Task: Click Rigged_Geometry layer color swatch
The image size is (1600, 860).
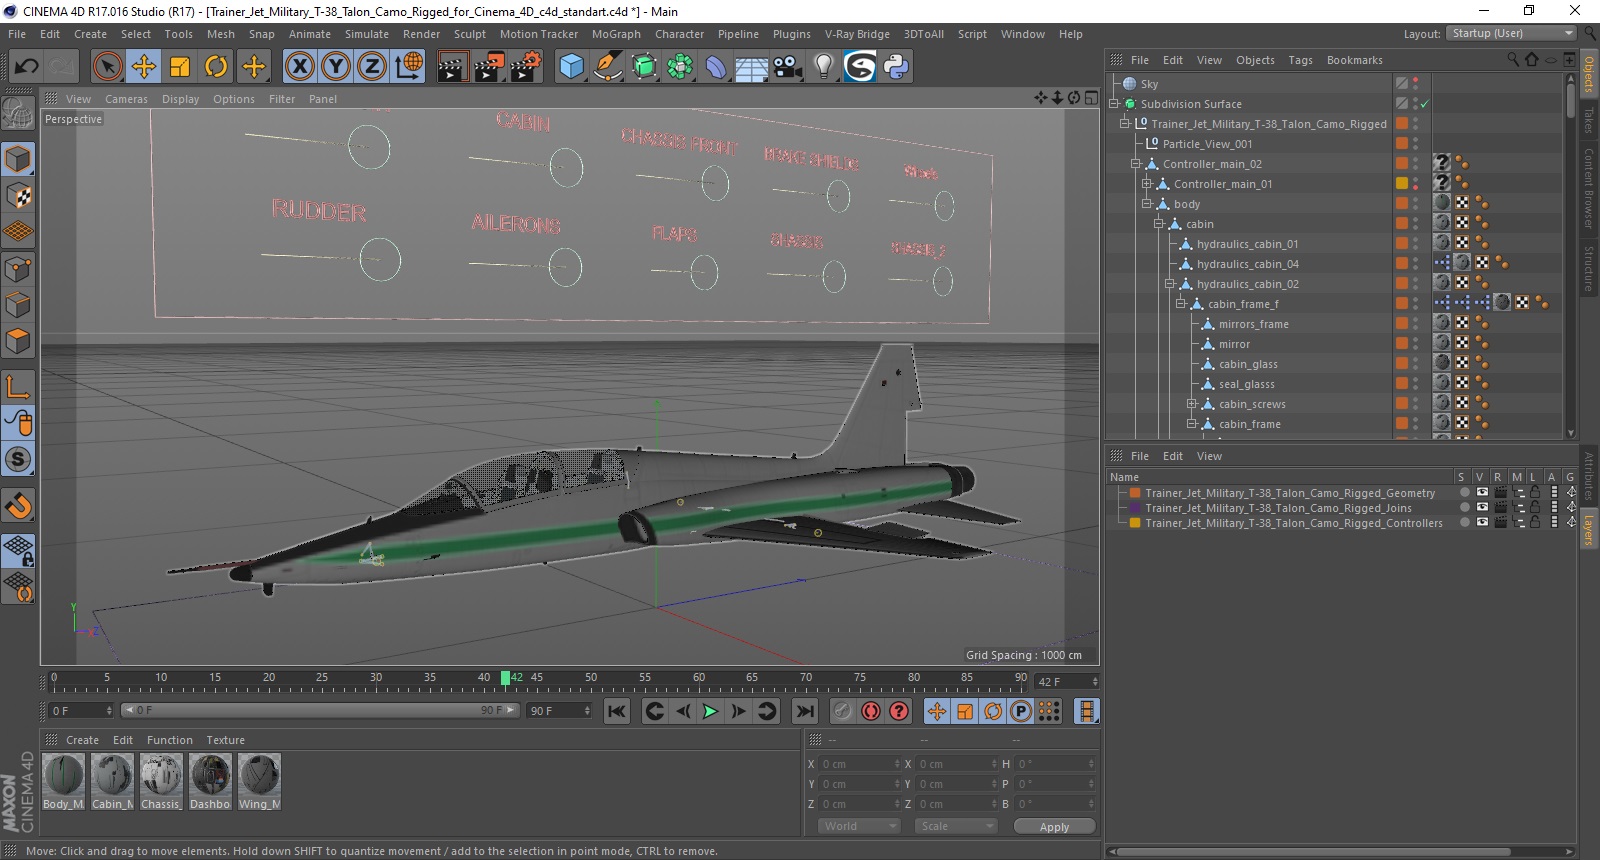Action: point(1135,493)
